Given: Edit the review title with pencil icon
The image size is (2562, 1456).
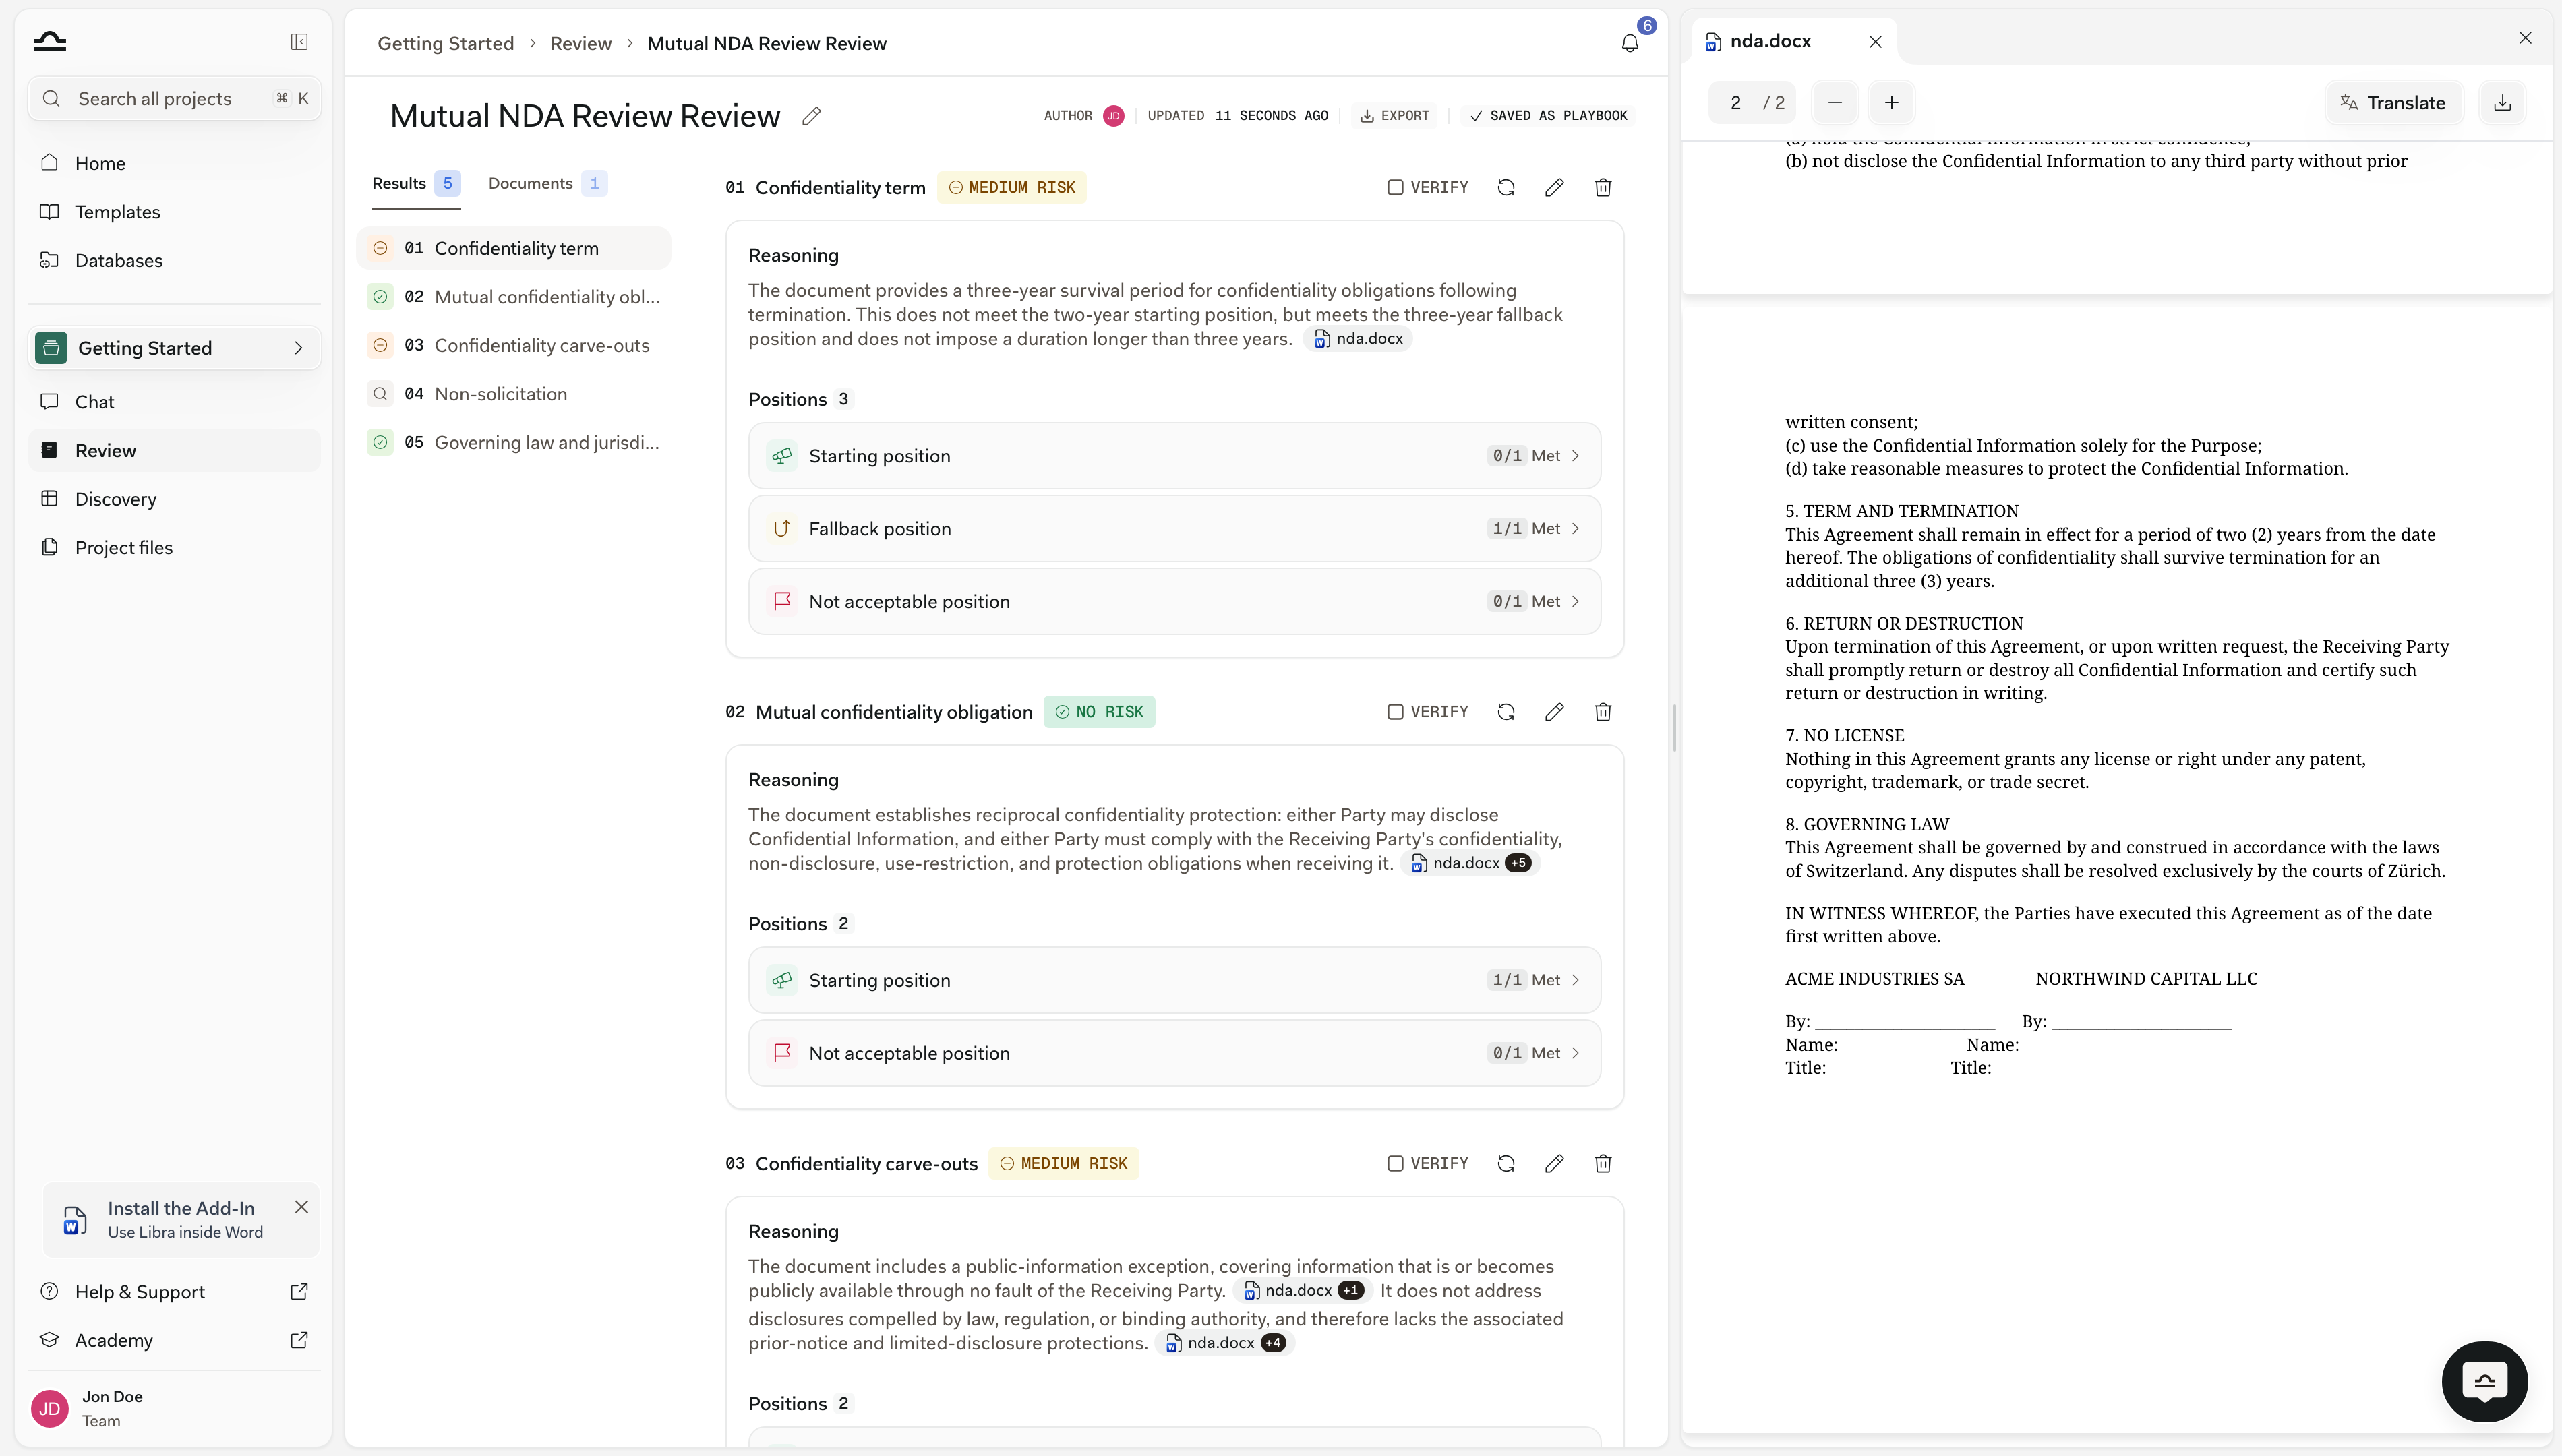Looking at the screenshot, I should click(811, 116).
